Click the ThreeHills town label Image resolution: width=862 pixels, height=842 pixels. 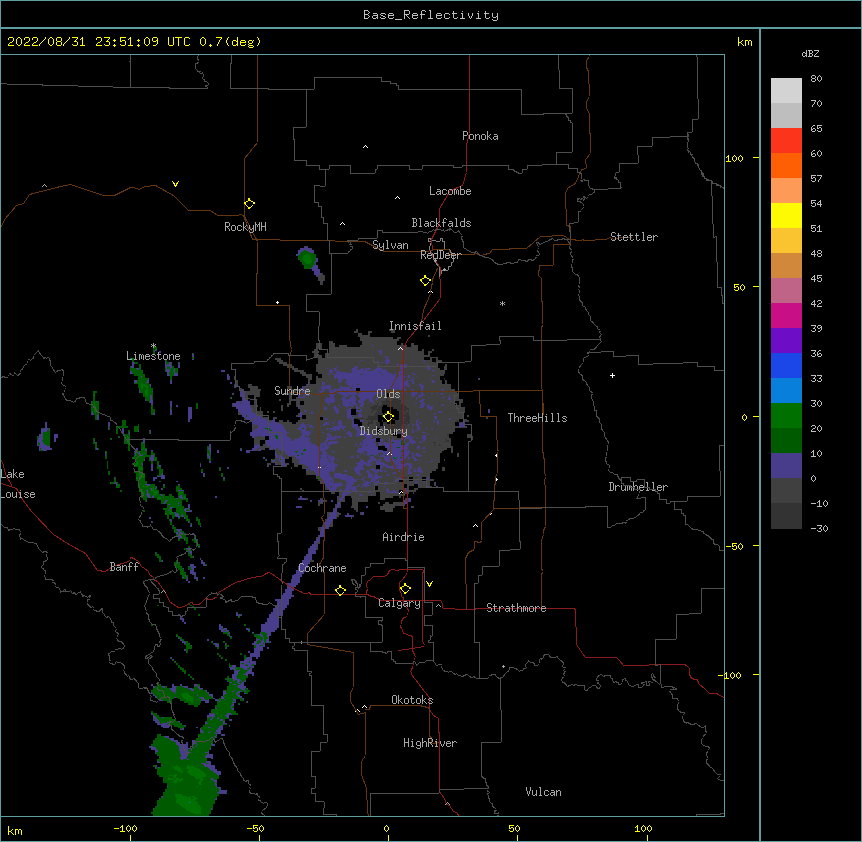tap(537, 418)
